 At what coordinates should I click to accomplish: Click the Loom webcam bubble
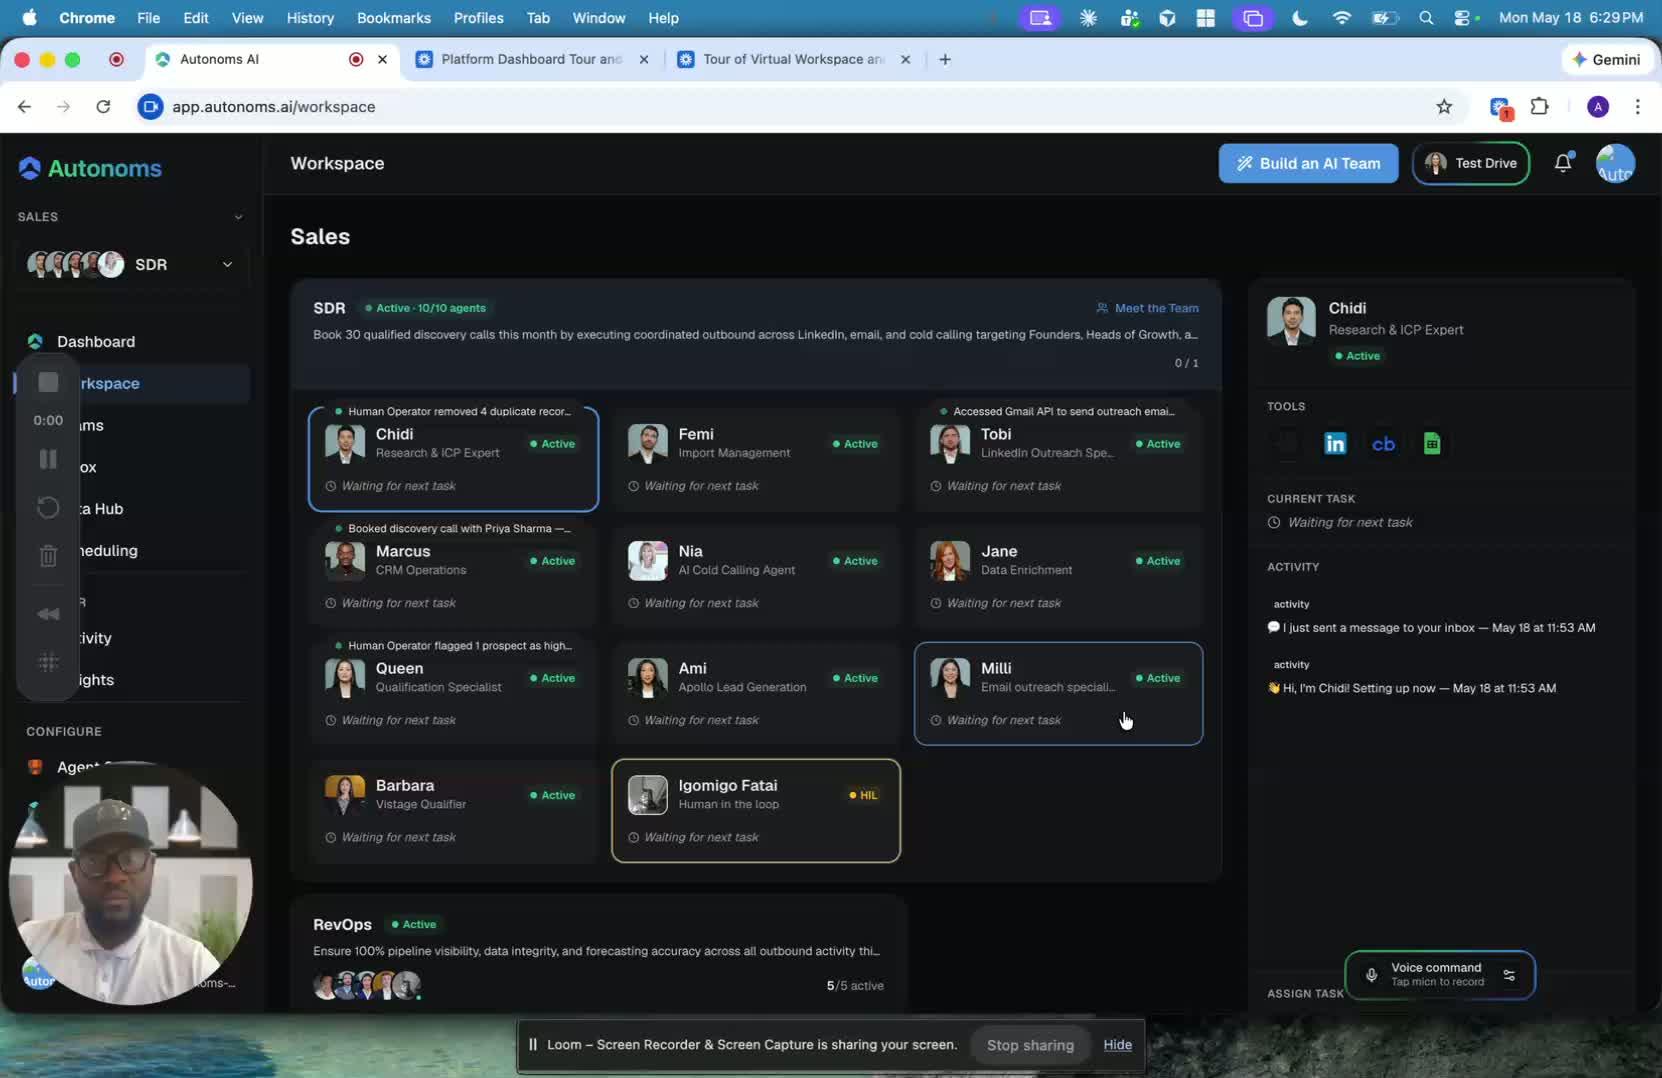click(x=130, y=883)
